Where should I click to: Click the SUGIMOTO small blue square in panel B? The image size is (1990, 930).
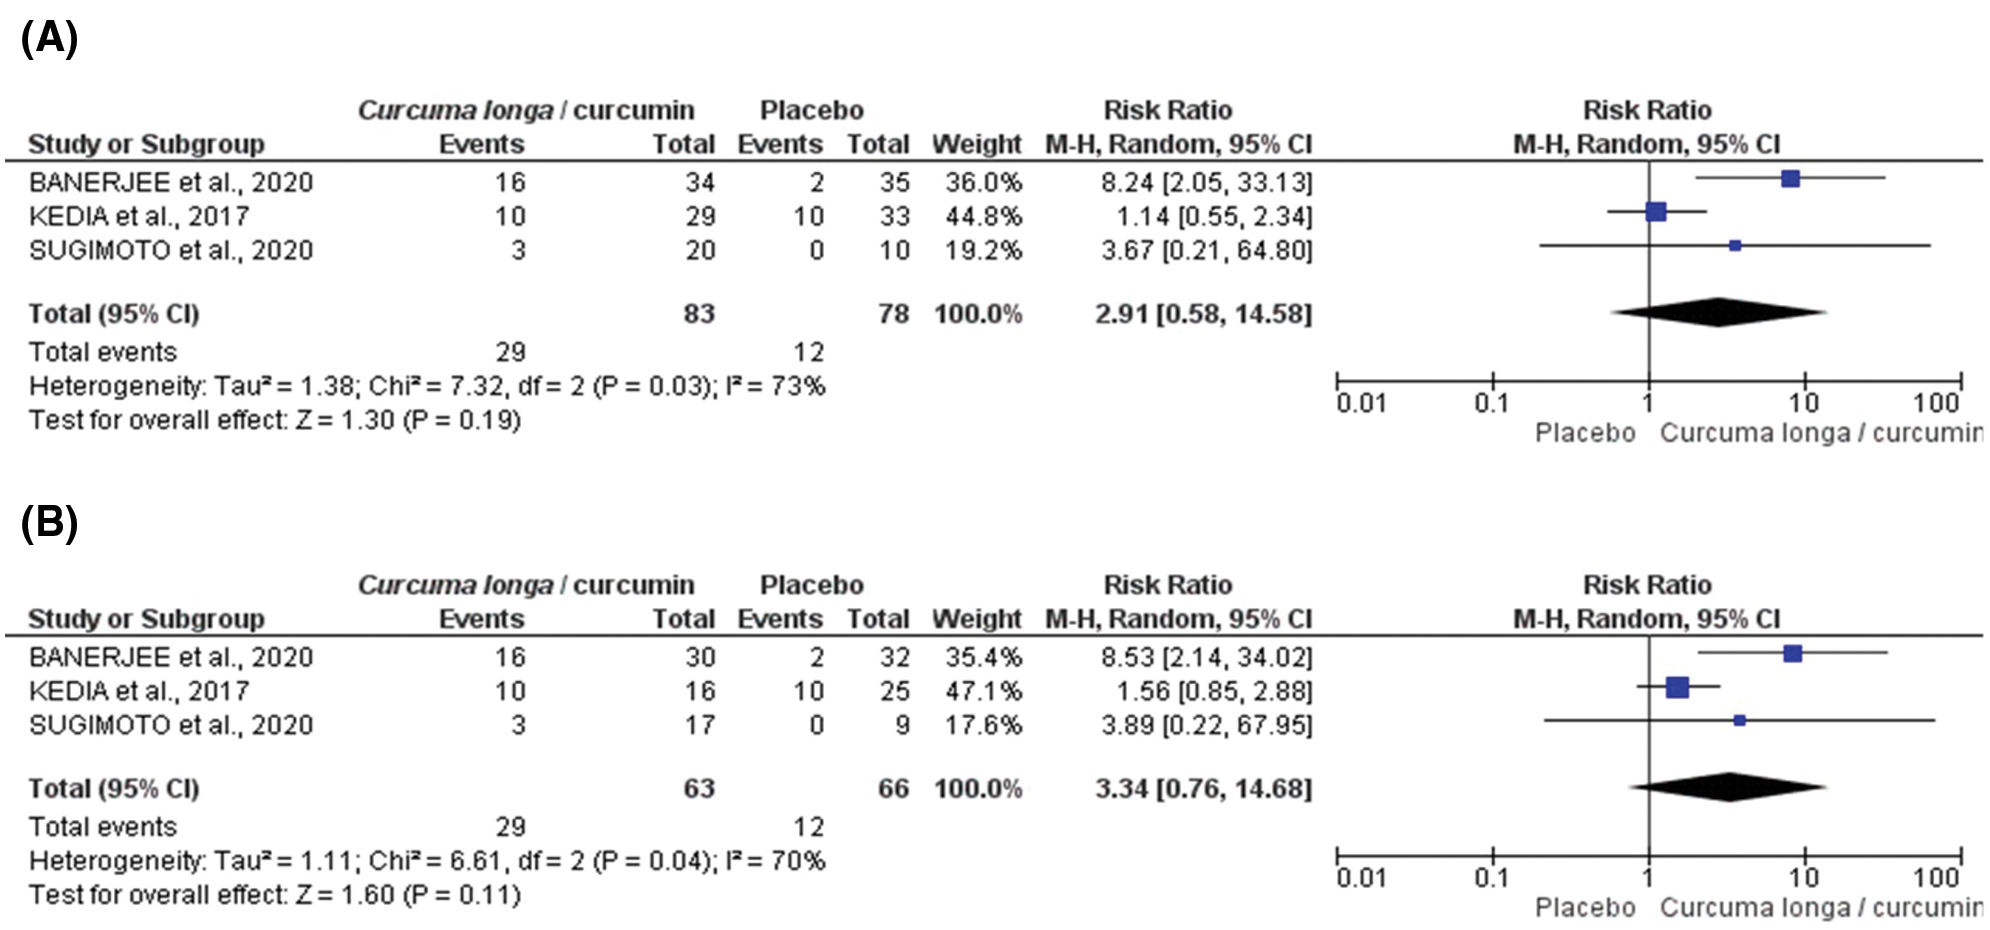[1739, 720]
